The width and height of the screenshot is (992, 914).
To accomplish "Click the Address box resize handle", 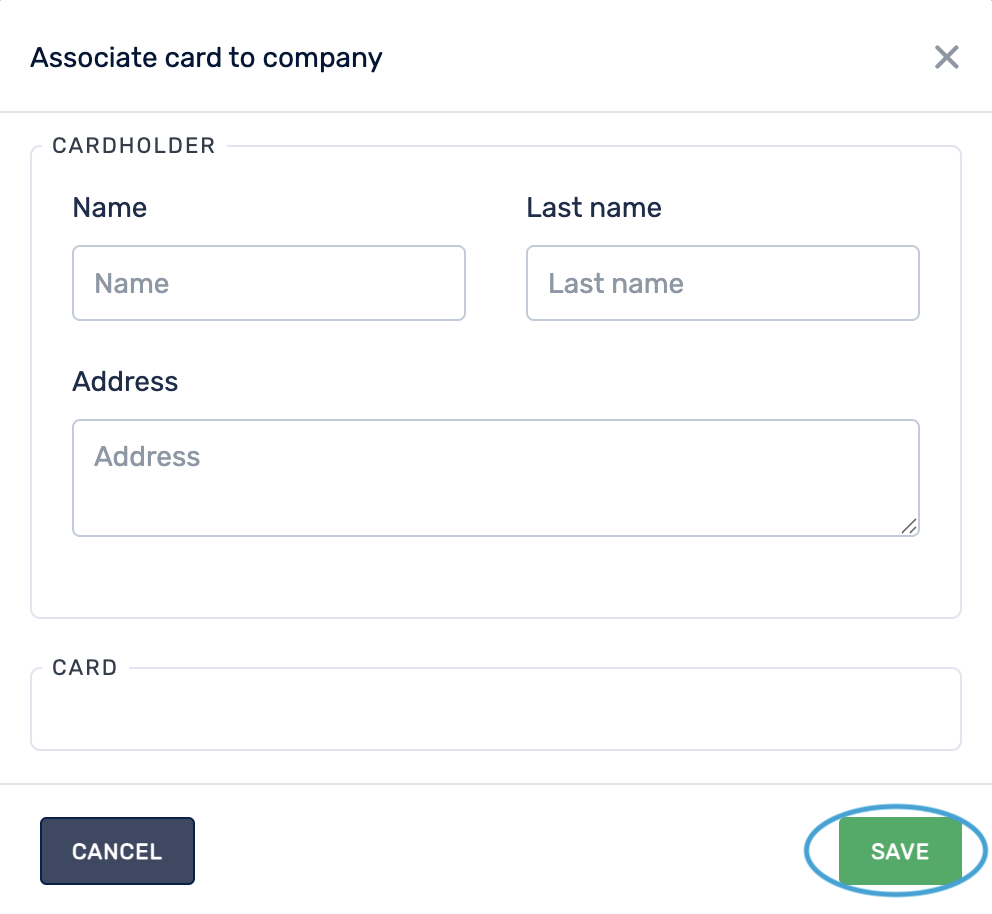I will [x=909, y=526].
